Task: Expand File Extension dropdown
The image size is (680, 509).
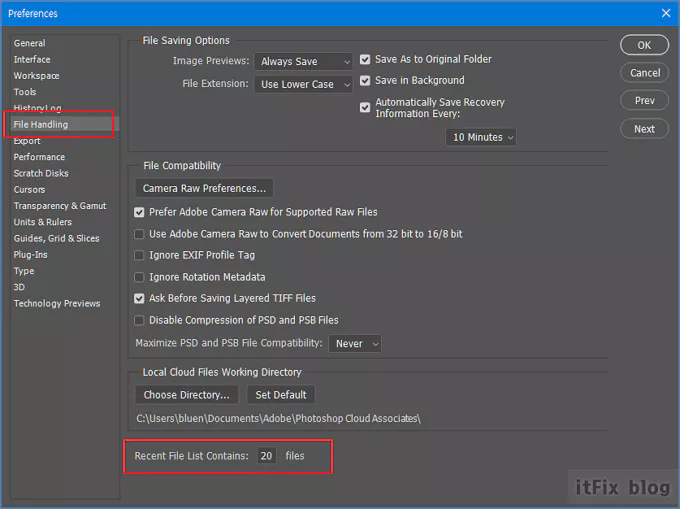Action: (303, 84)
